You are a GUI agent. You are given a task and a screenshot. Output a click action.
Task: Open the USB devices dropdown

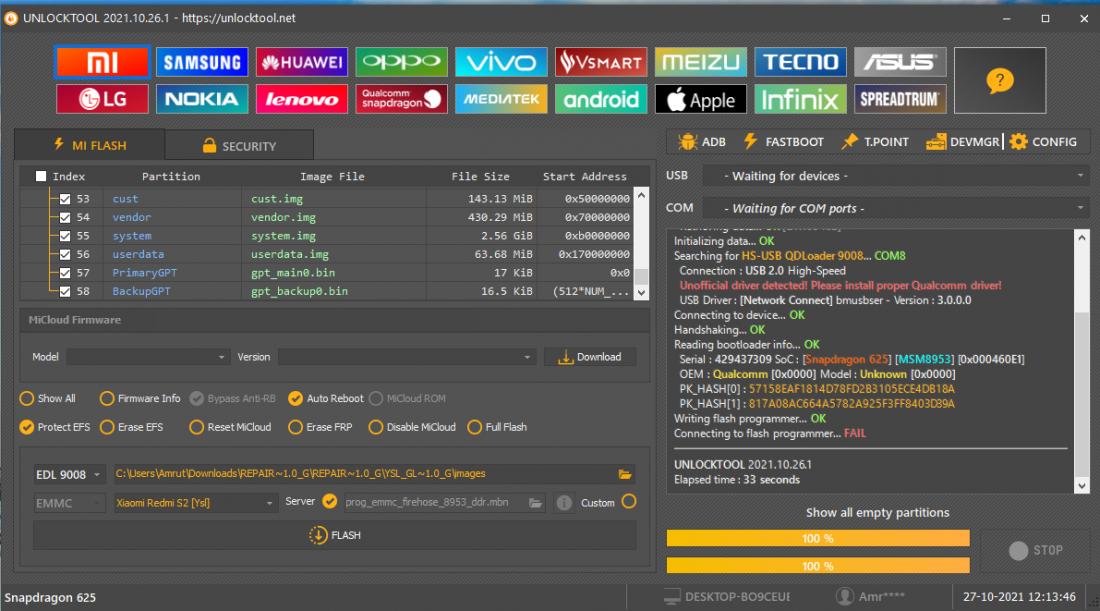(x=896, y=176)
